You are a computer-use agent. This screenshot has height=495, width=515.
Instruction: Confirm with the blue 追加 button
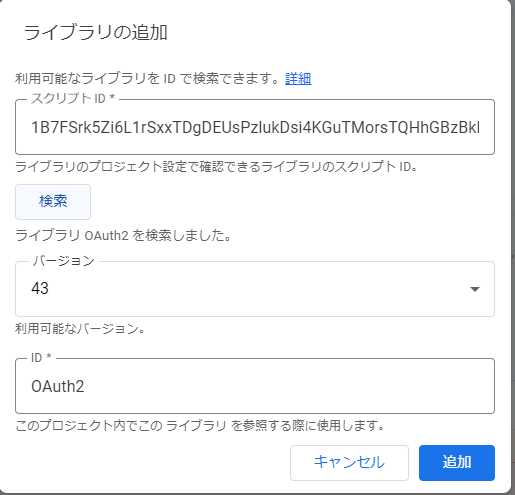pos(457,463)
